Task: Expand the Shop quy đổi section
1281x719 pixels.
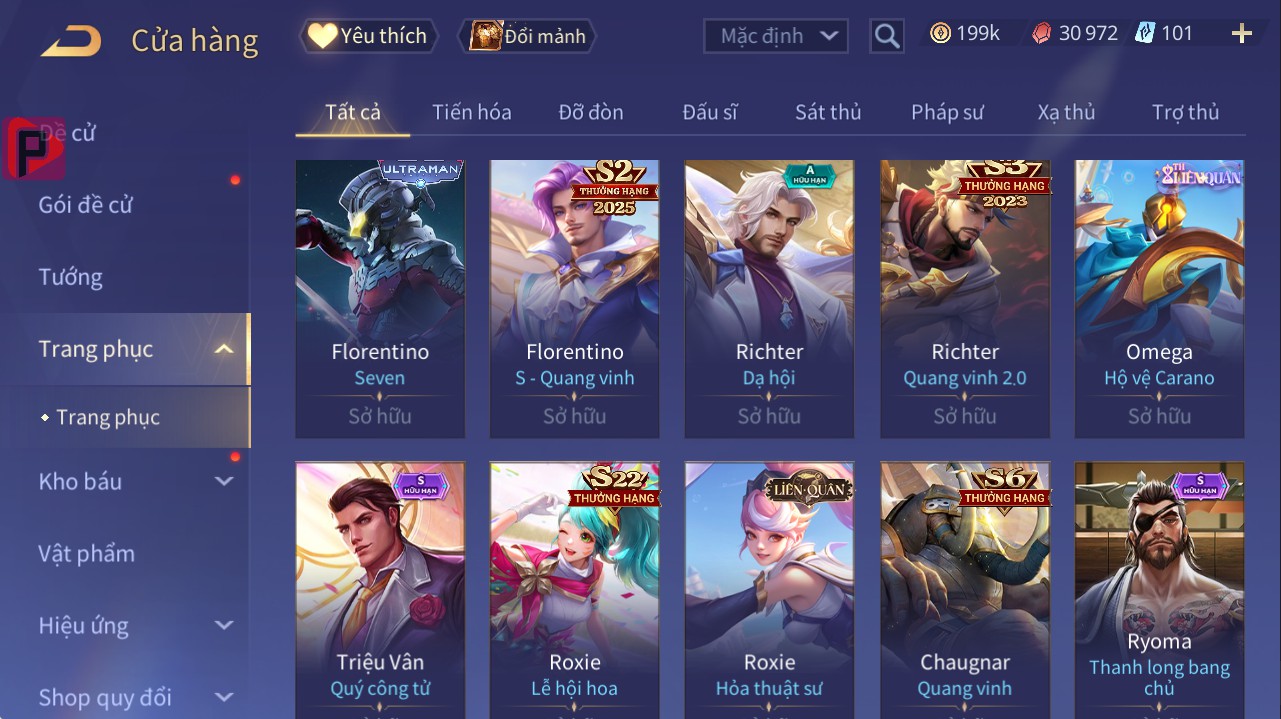Action: click(x=224, y=697)
